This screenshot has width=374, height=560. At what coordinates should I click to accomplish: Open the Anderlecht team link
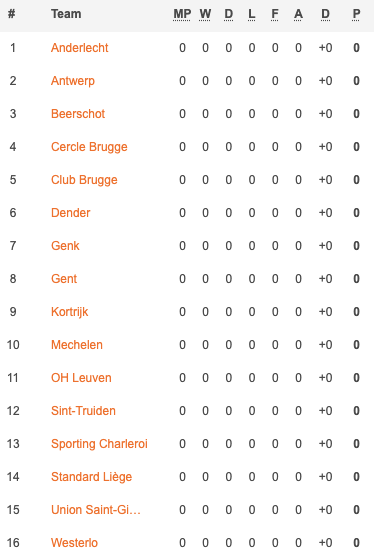[x=79, y=48]
